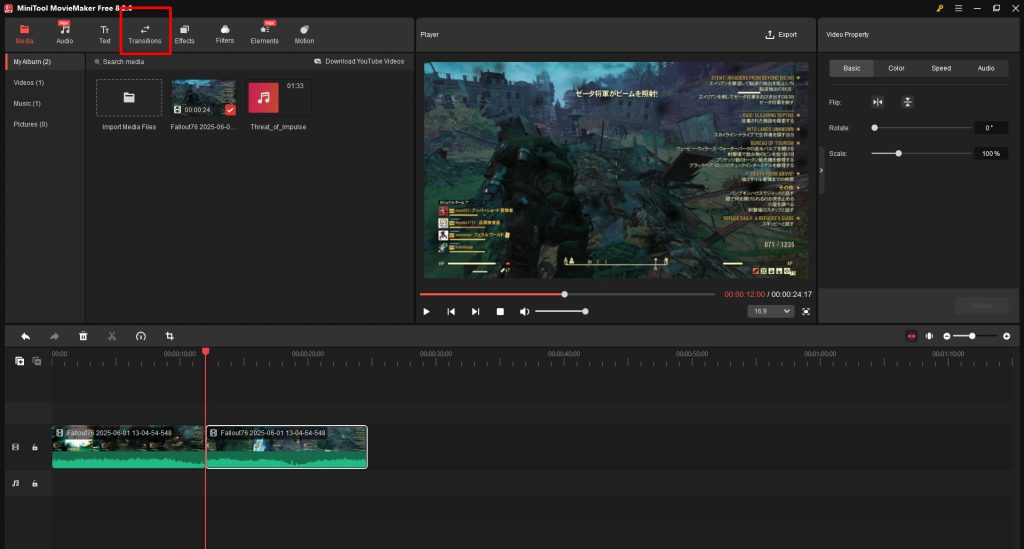Click the audio track music icon
1024x549 pixels.
(16, 484)
